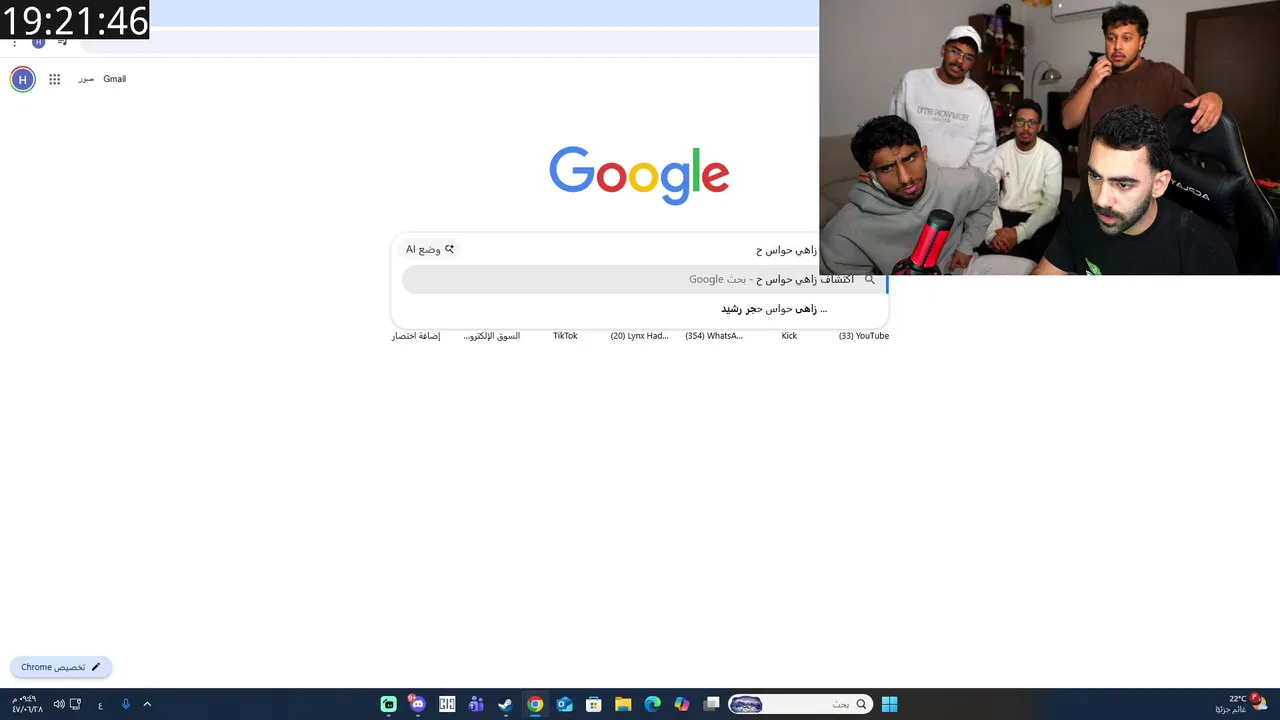Open the (354) WhatsApp shortcut

tap(714, 336)
